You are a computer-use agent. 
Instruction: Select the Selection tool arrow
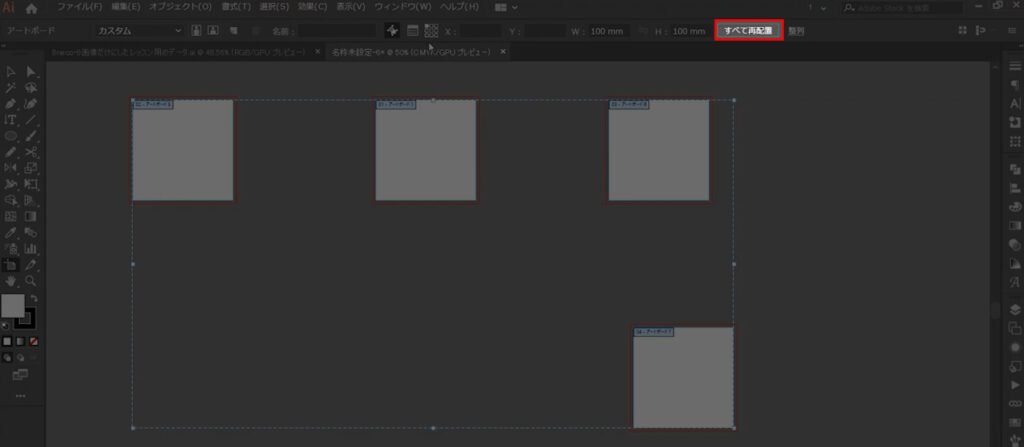point(10,71)
